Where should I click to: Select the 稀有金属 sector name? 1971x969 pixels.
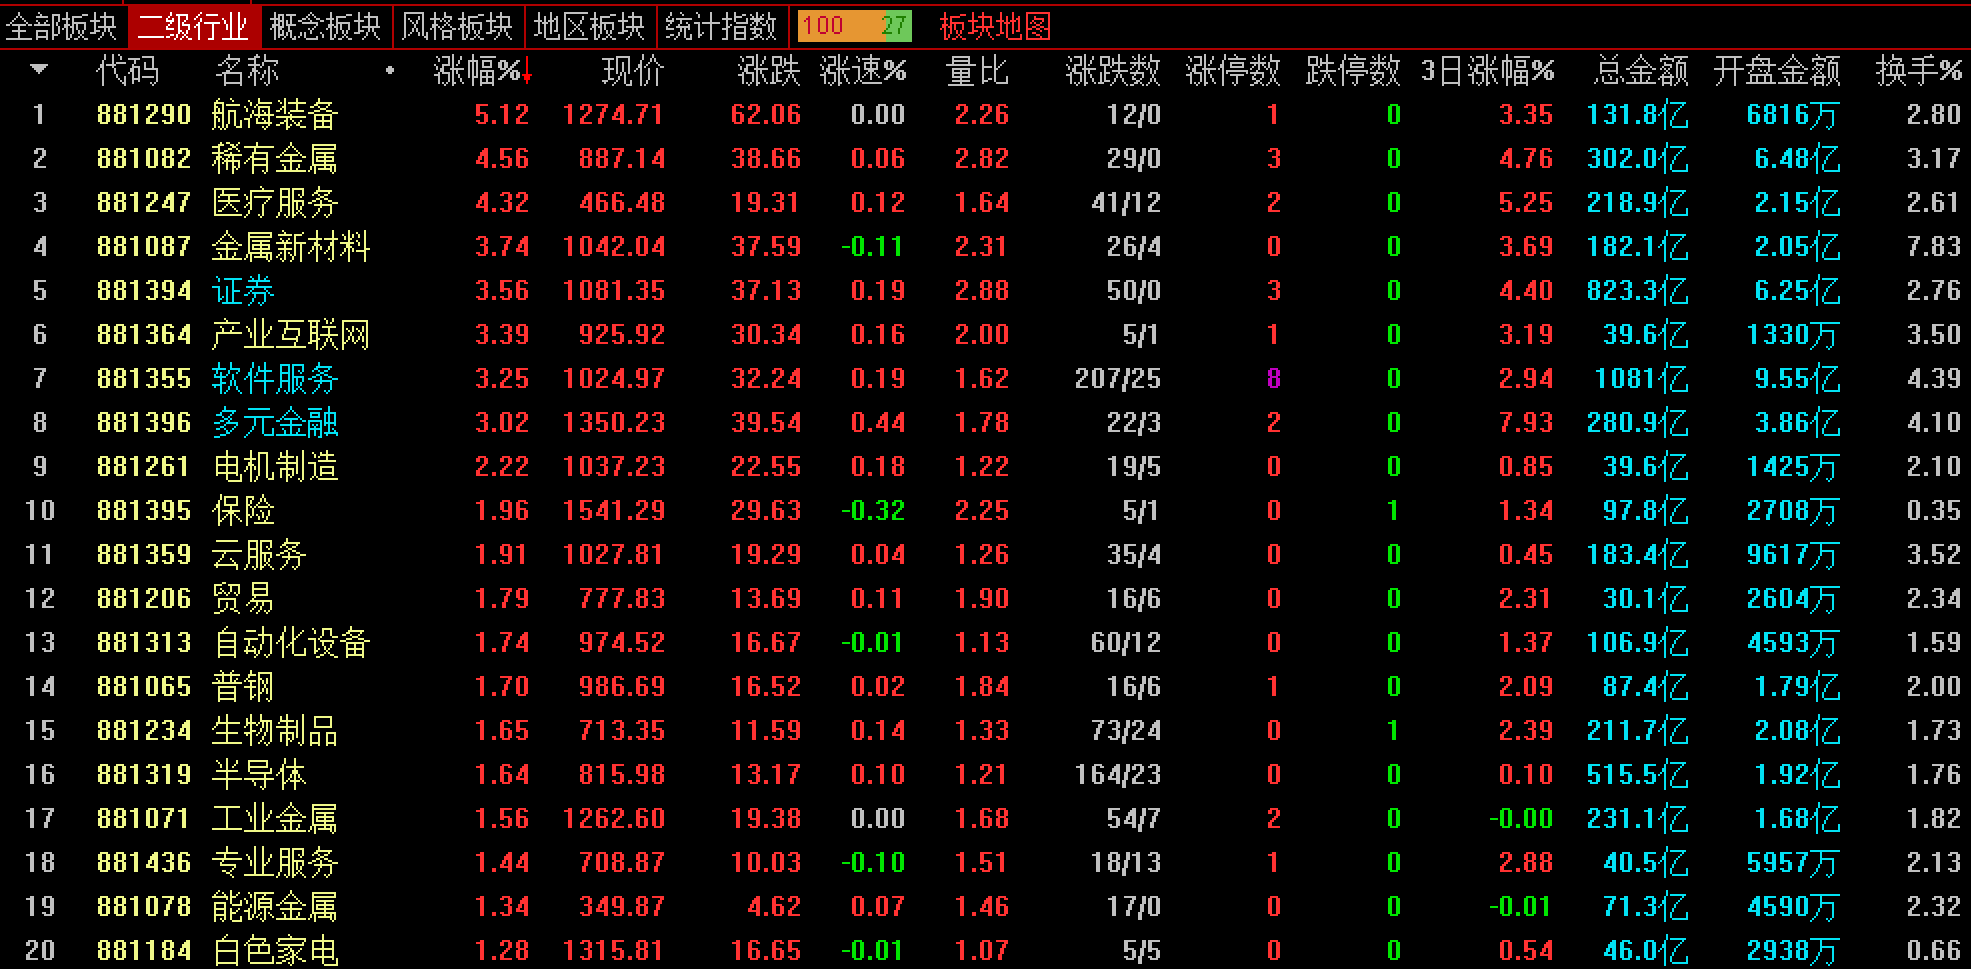click(275, 159)
